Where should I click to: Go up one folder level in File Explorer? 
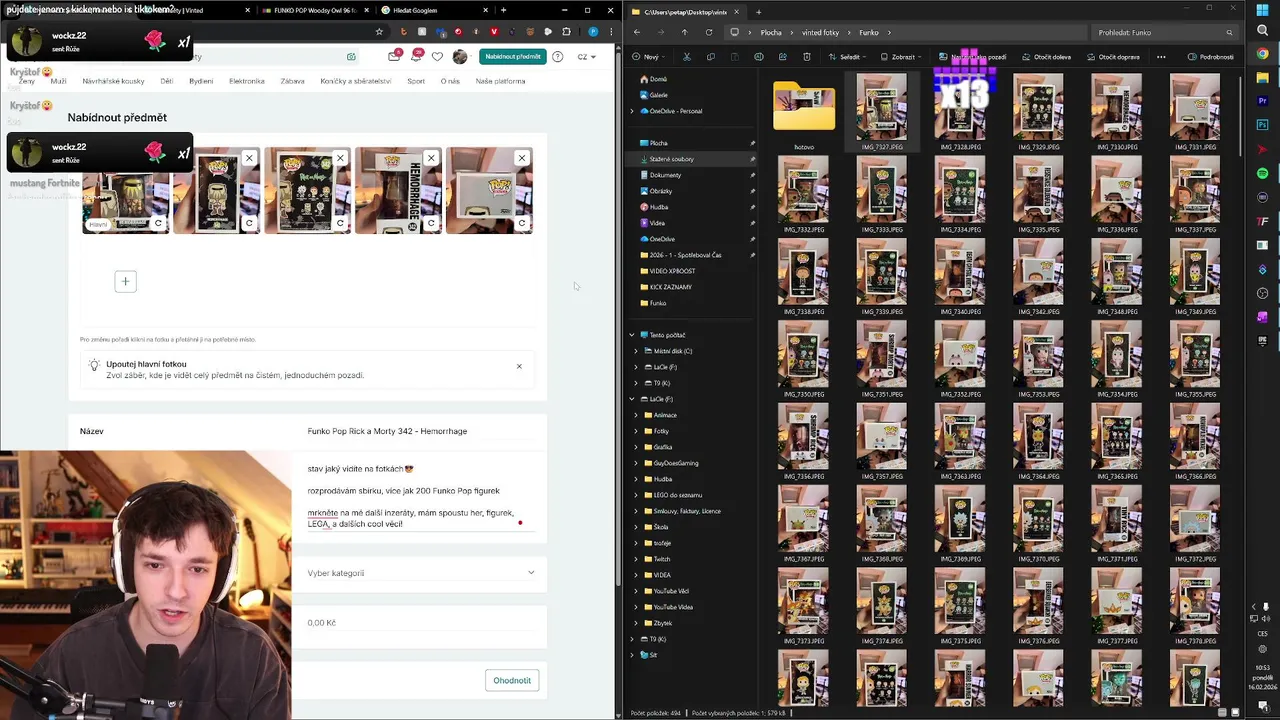click(685, 32)
